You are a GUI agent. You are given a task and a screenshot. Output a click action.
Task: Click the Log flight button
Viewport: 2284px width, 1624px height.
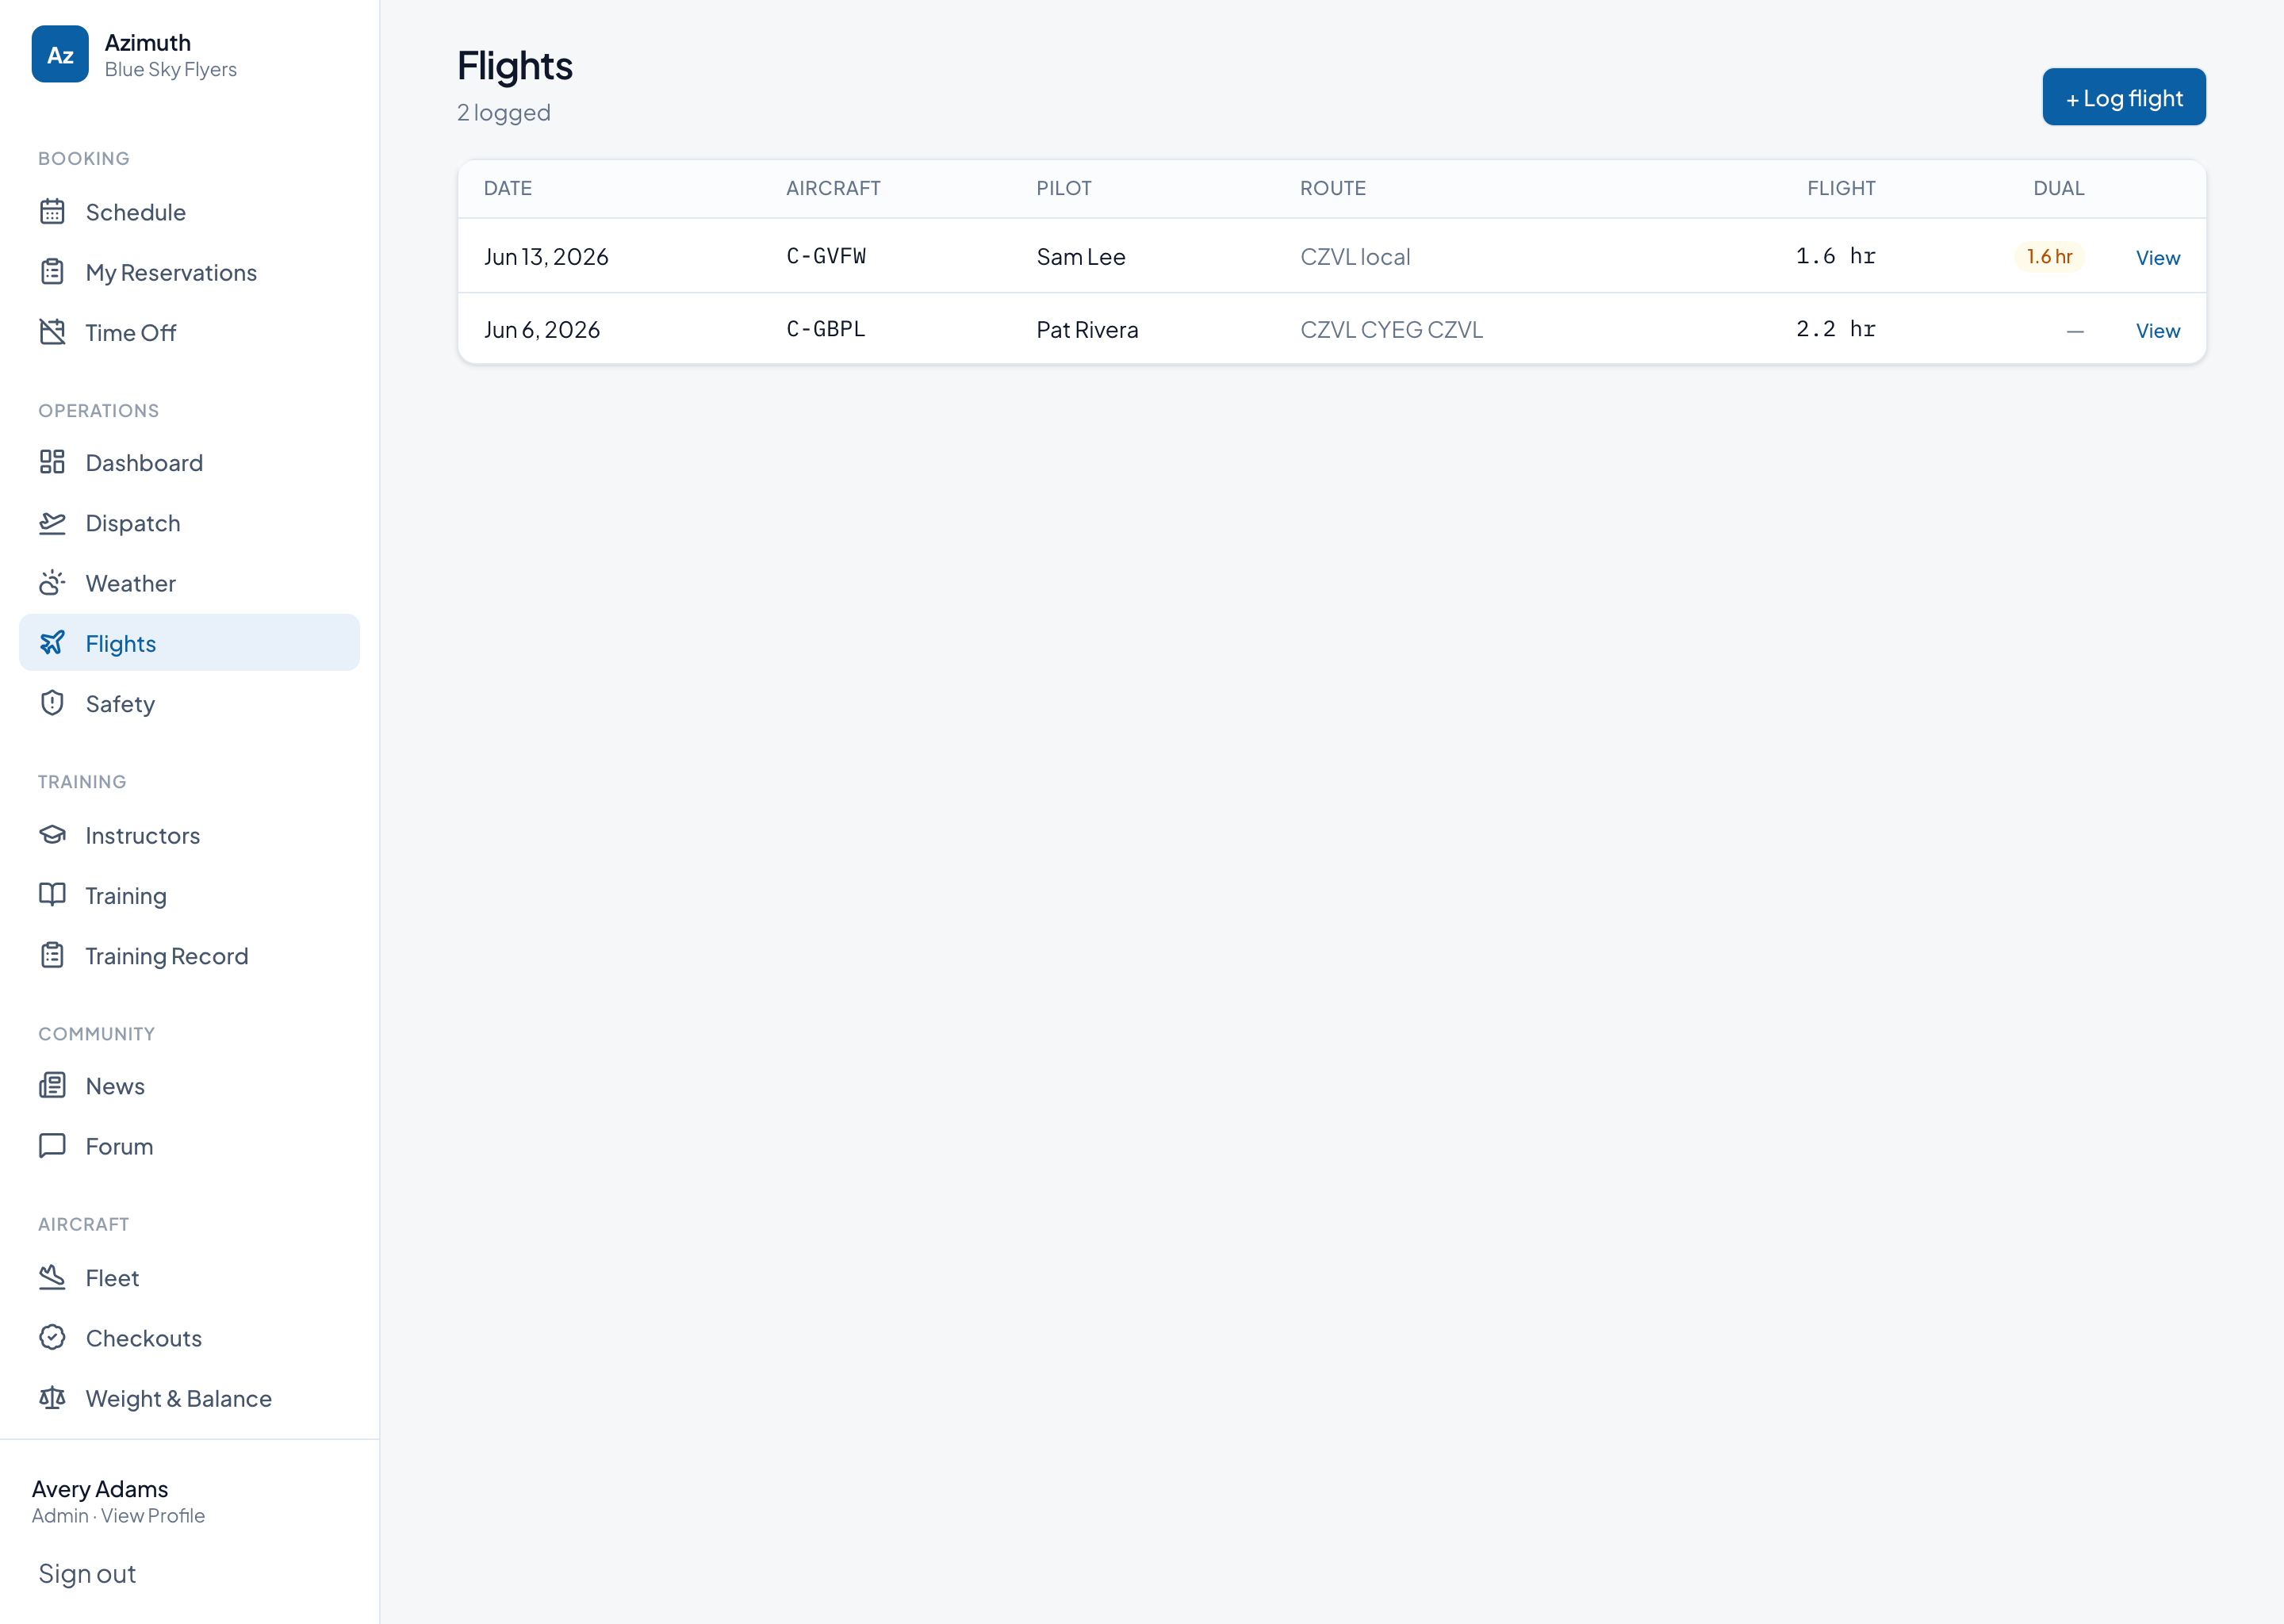[2123, 97]
